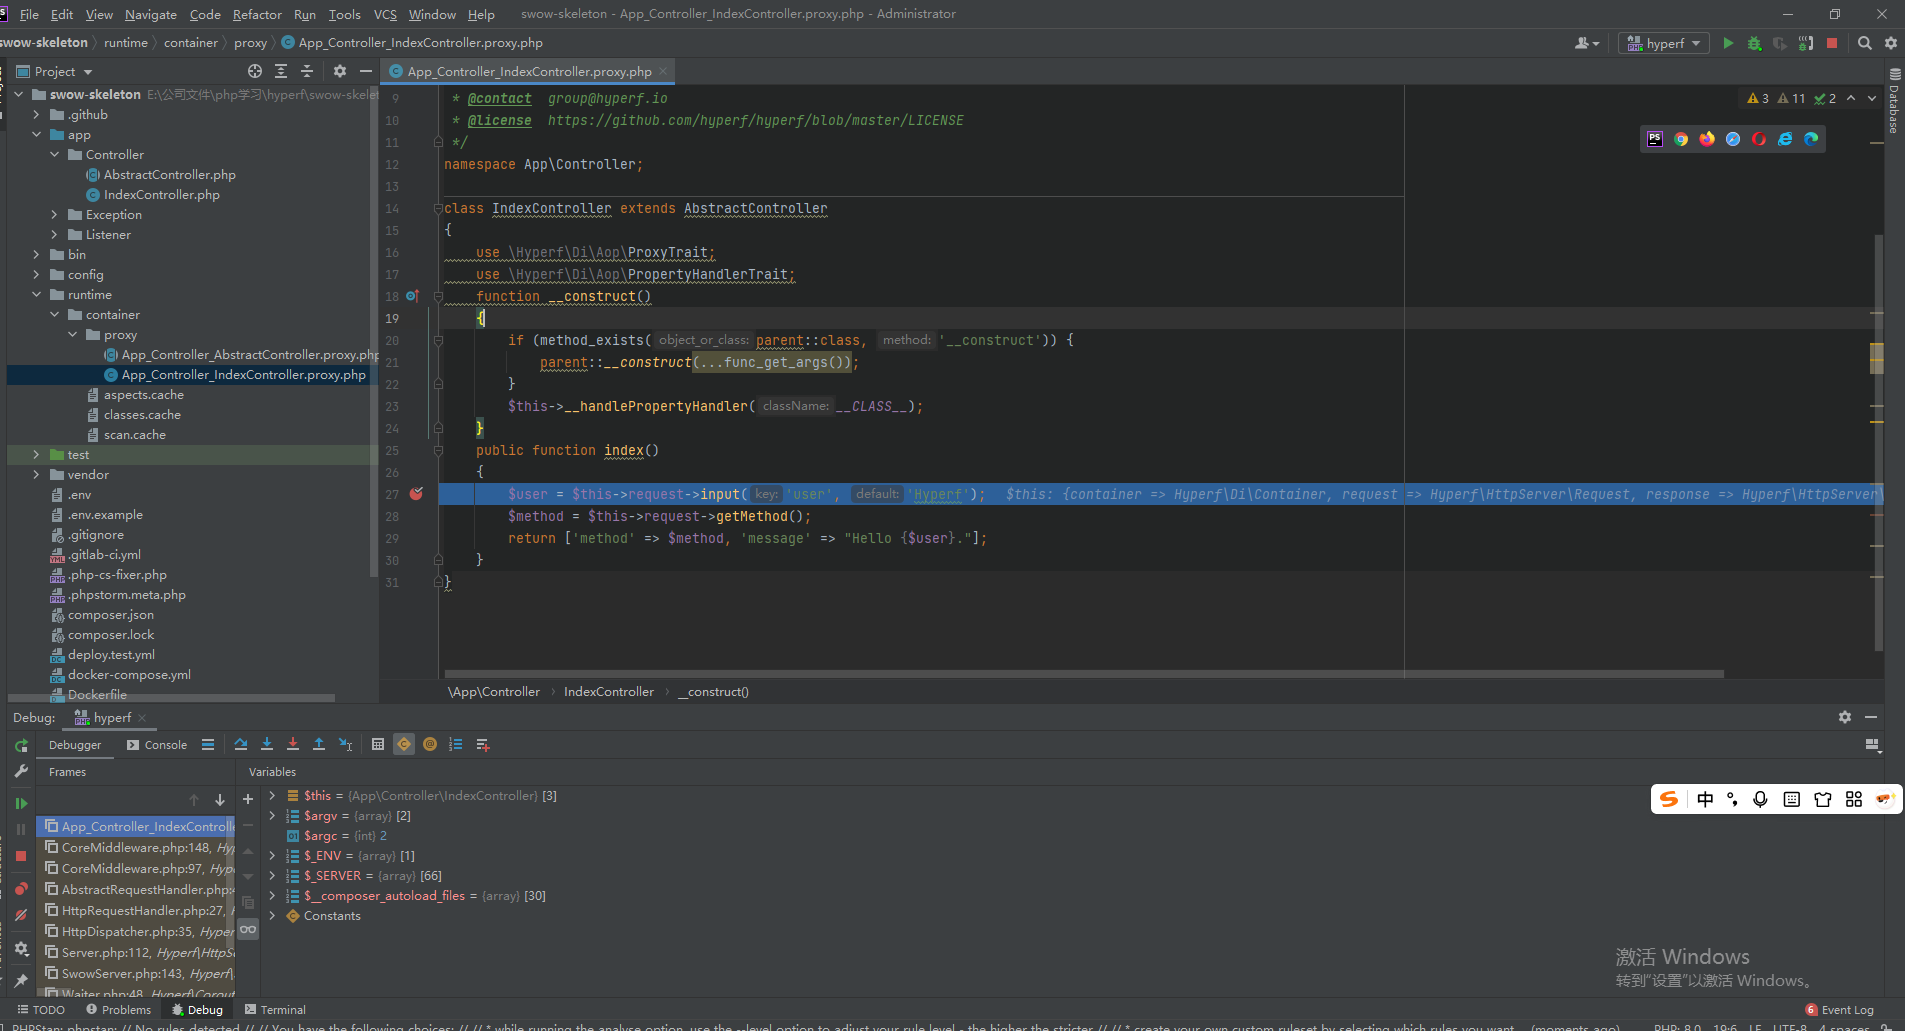Open Project panel settings gear

pyautogui.click(x=340, y=71)
